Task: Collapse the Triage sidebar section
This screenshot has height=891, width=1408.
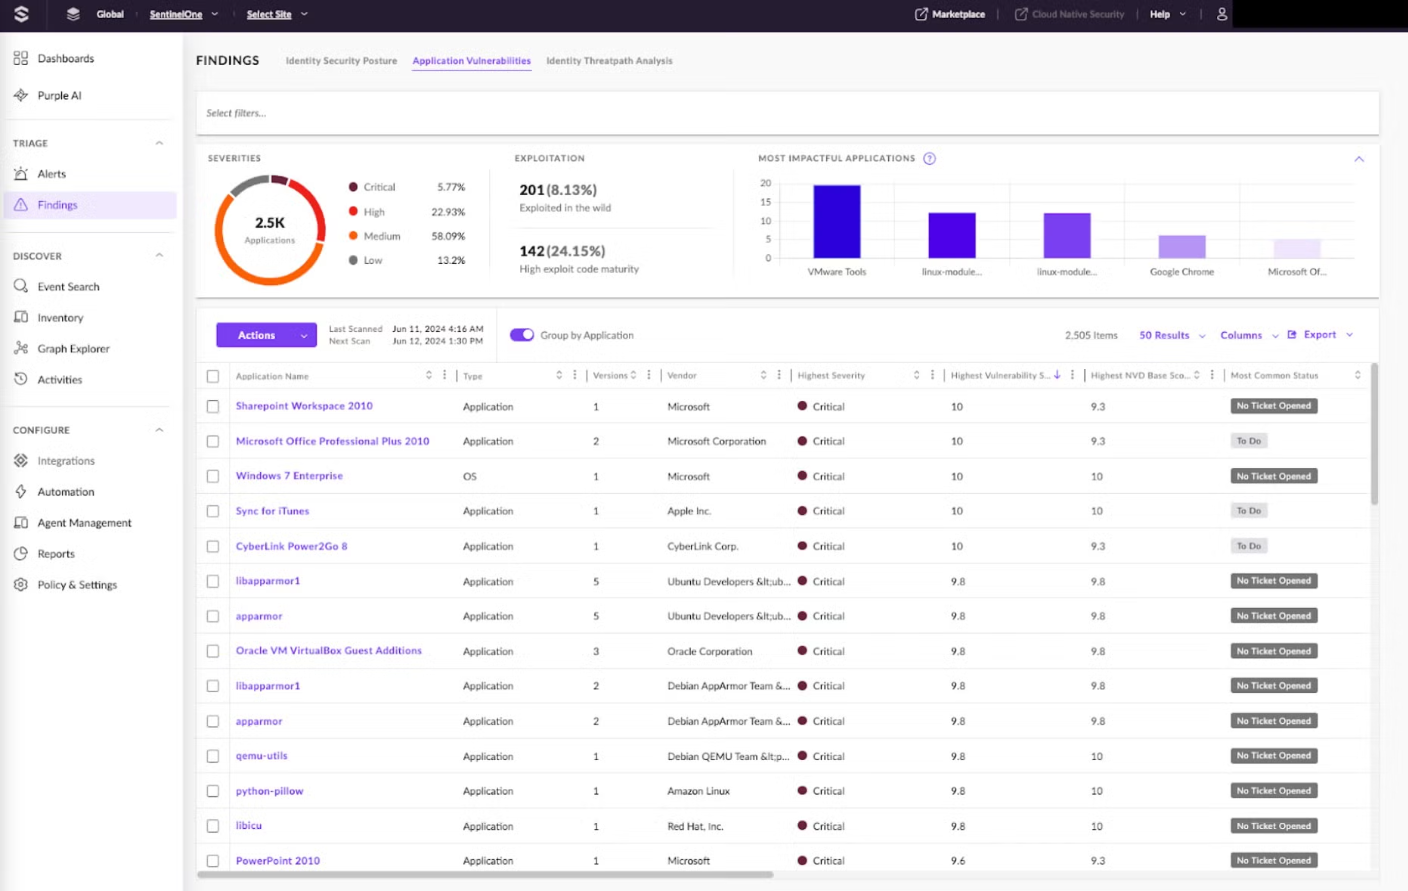Action: [x=159, y=143]
